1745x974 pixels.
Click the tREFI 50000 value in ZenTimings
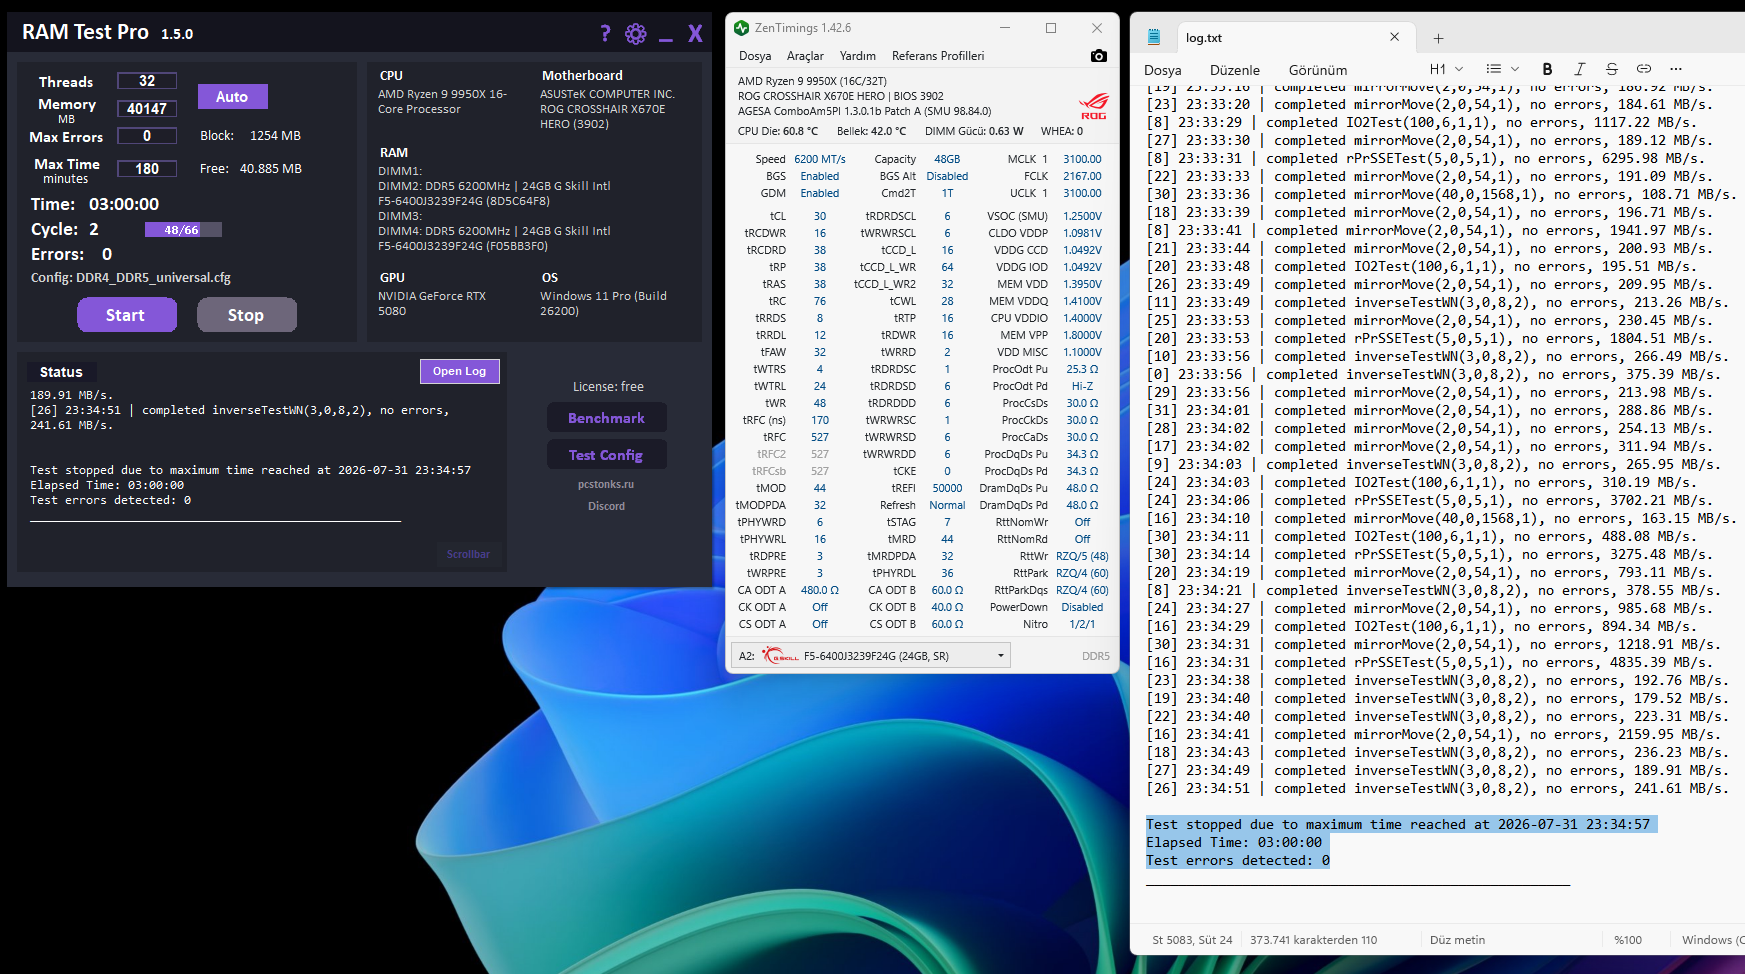pos(947,488)
